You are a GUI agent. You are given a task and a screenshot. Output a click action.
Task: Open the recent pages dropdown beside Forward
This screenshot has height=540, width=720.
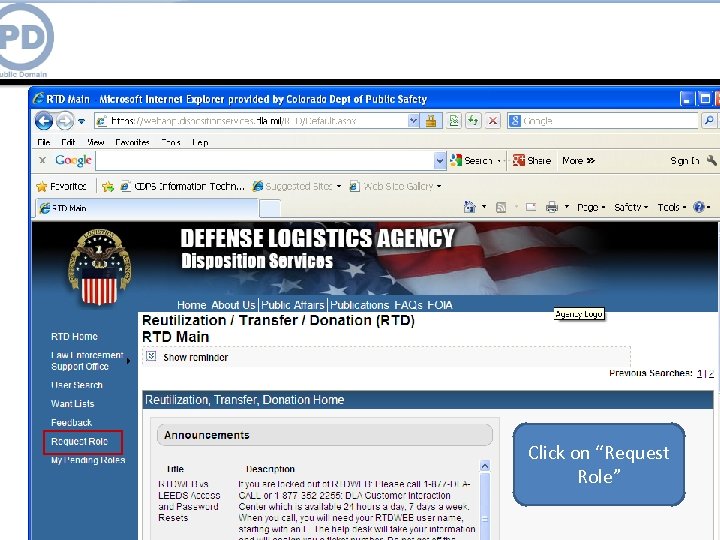click(x=81, y=122)
